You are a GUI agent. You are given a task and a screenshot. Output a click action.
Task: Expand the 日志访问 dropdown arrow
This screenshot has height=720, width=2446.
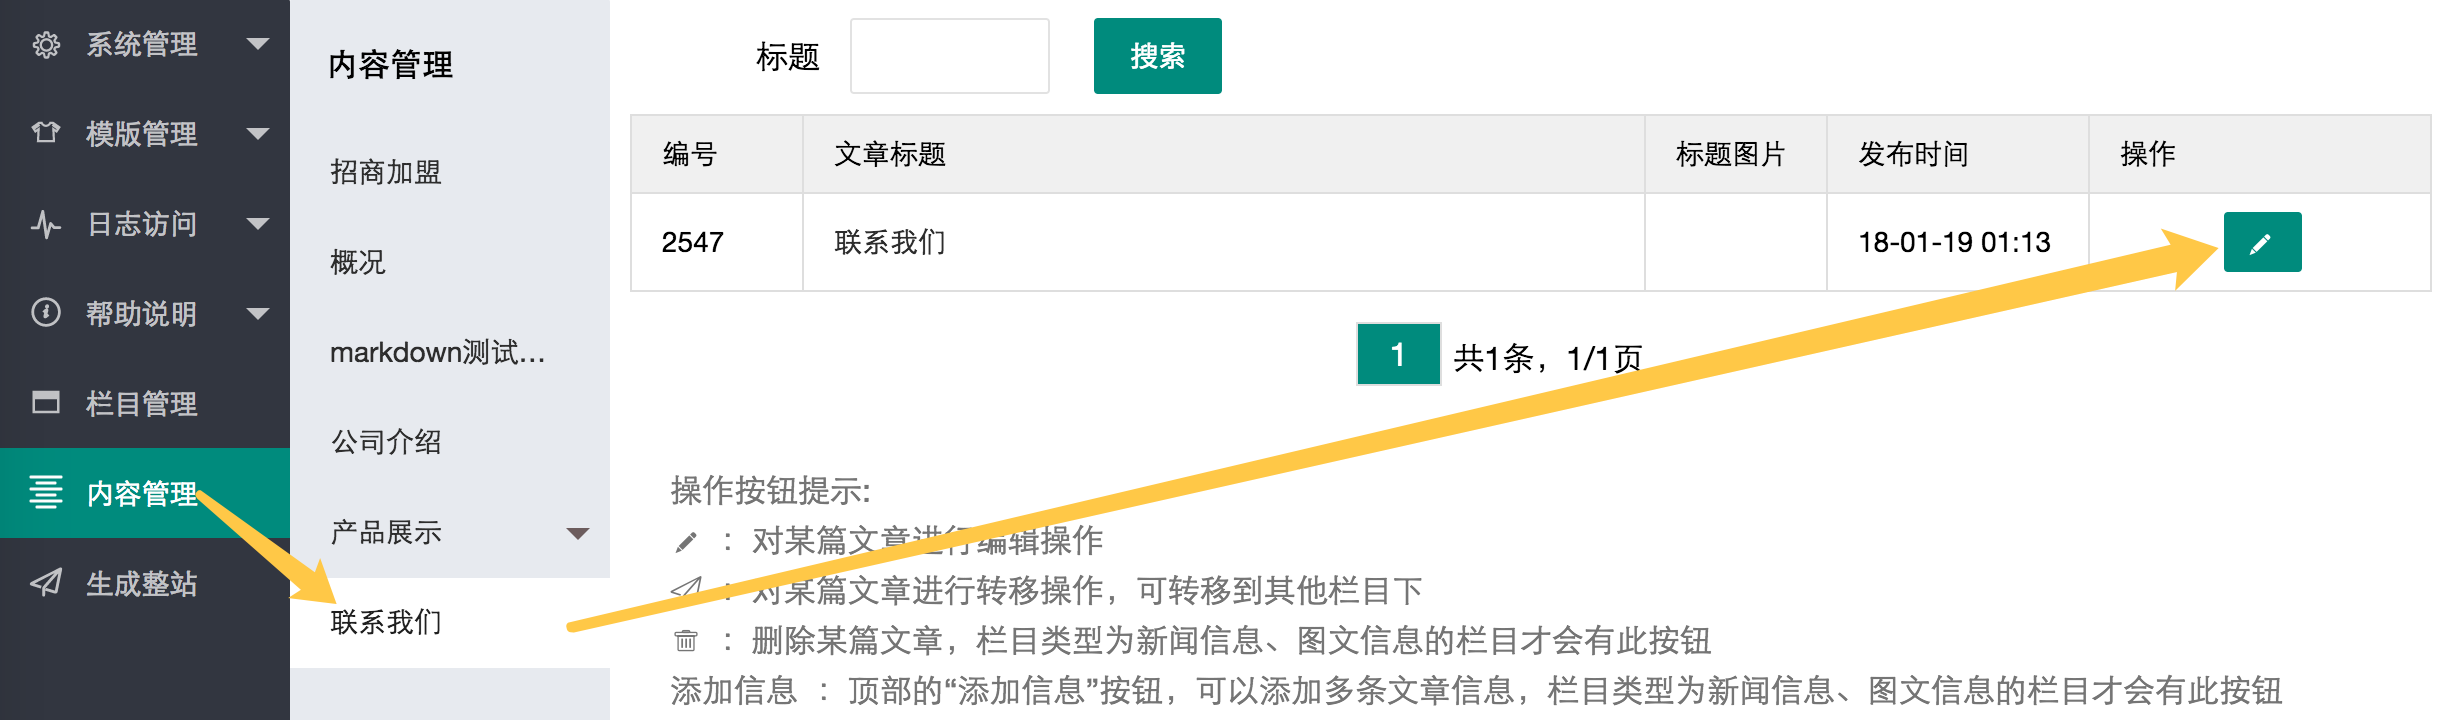pyautogui.click(x=258, y=224)
